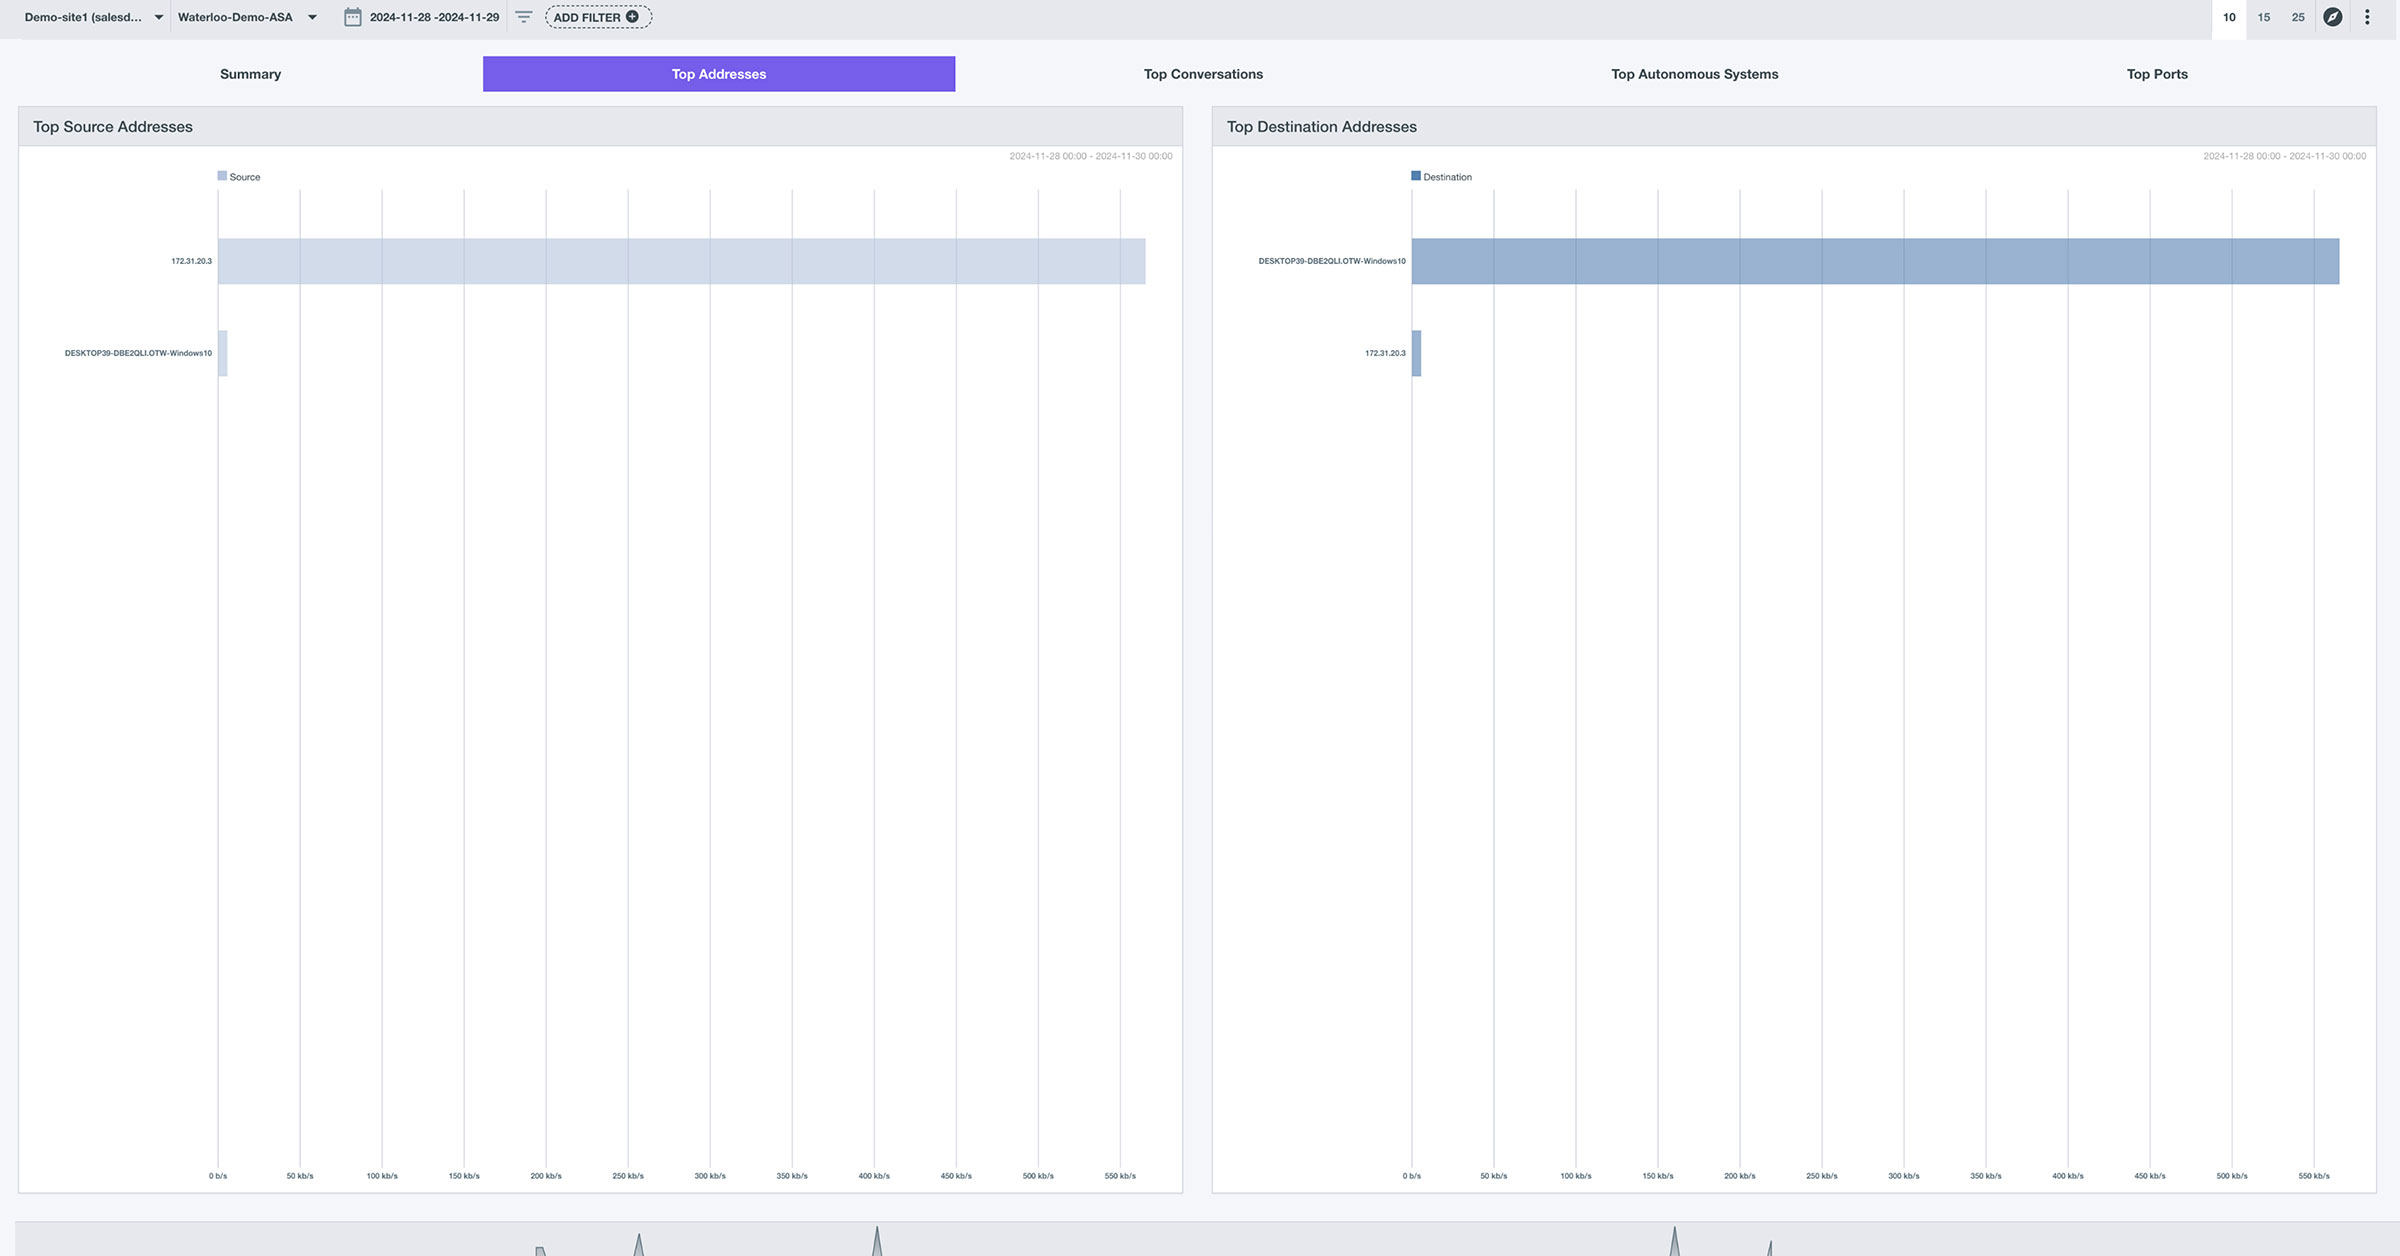The image size is (2400, 1256).
Task: Show top 15 results
Action: click(x=2264, y=18)
